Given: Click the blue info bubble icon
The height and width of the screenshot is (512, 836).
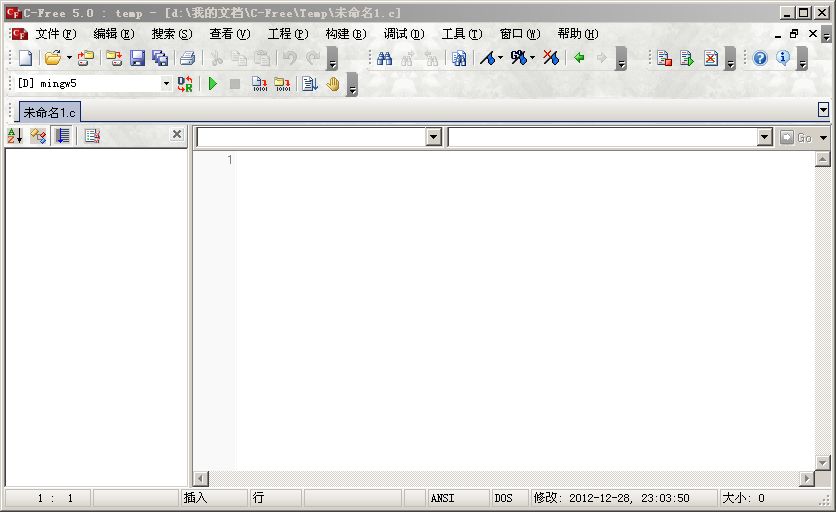Looking at the screenshot, I should click(783, 58).
